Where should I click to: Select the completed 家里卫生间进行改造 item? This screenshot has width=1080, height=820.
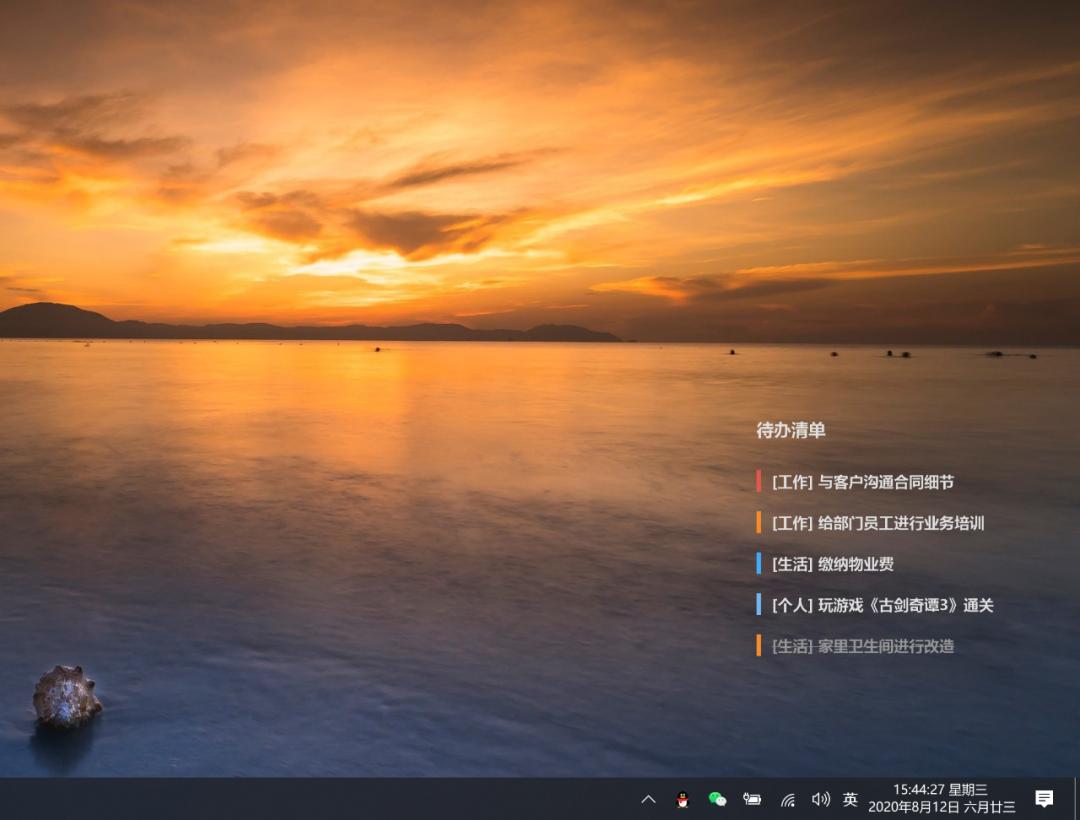[862, 647]
